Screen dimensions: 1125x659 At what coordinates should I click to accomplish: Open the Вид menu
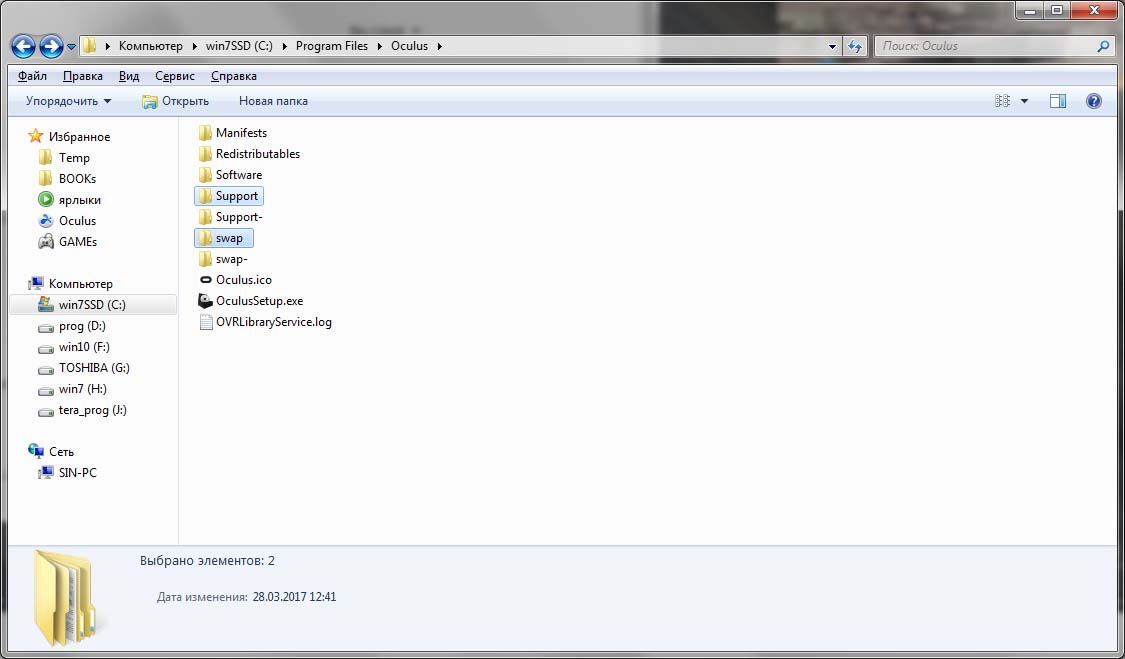click(x=129, y=75)
